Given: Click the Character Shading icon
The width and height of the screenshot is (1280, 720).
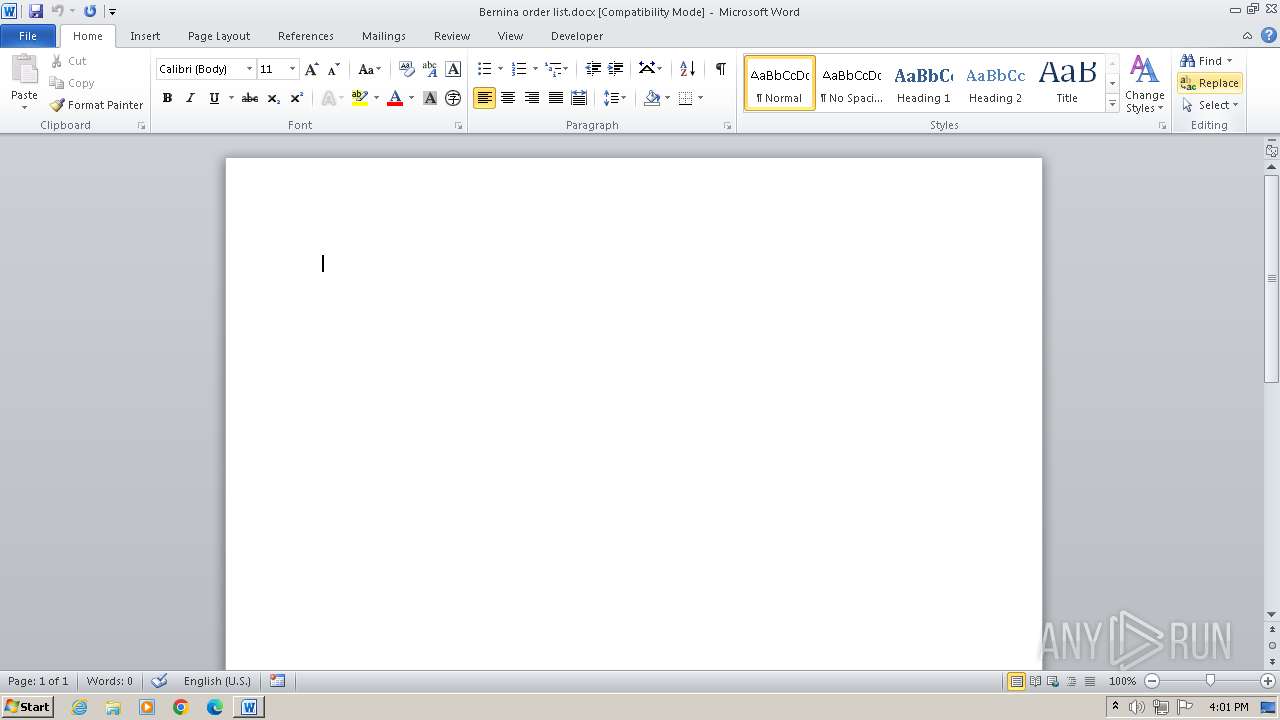Looking at the screenshot, I should click(x=430, y=98).
